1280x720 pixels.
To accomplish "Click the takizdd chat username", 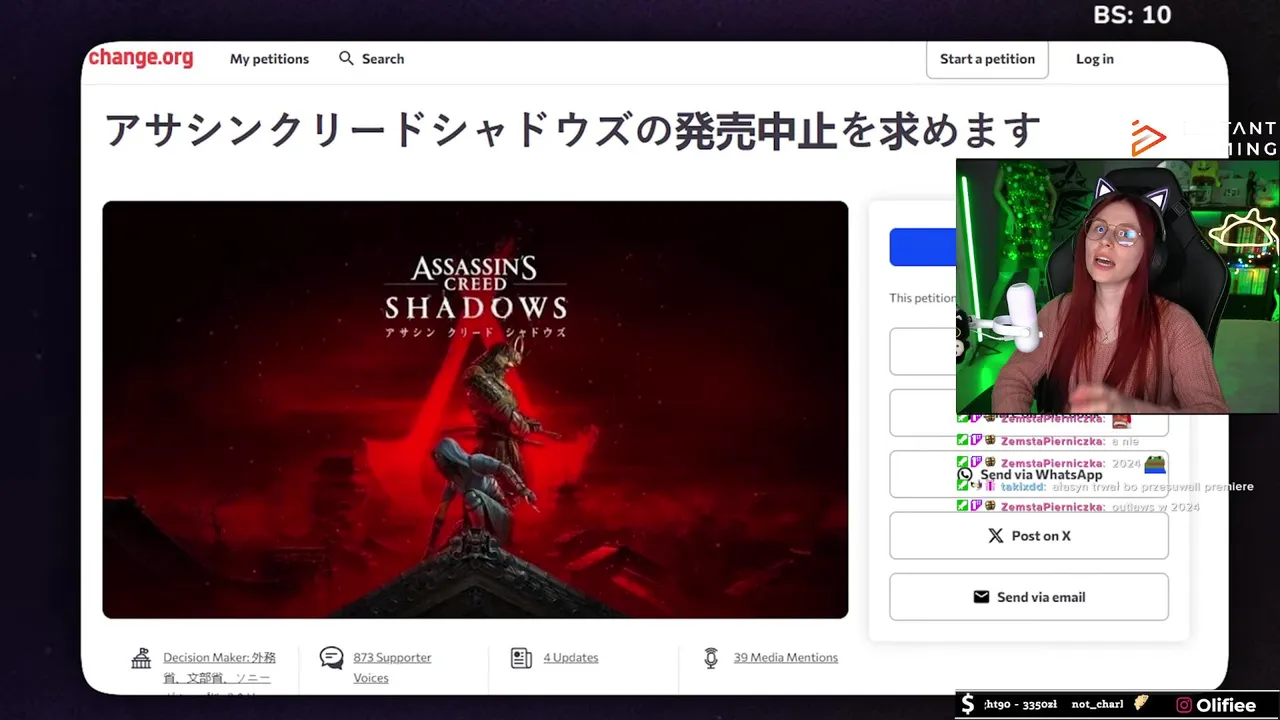I will (1023, 487).
